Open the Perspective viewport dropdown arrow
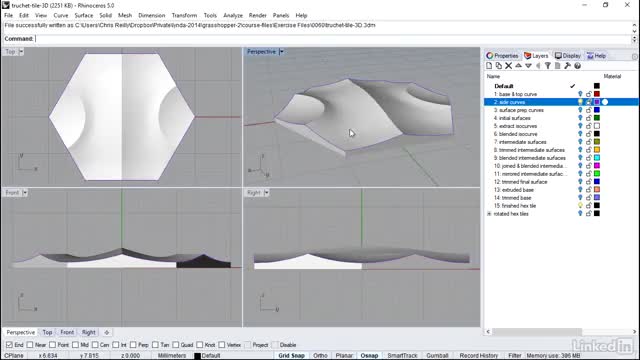The image size is (640, 360). [281, 52]
